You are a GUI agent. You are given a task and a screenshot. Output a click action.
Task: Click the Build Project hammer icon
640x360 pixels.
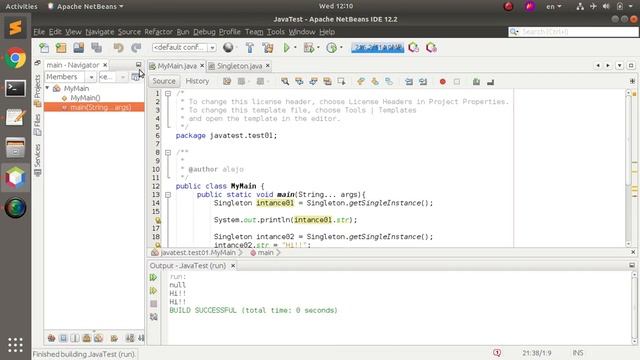(250, 48)
